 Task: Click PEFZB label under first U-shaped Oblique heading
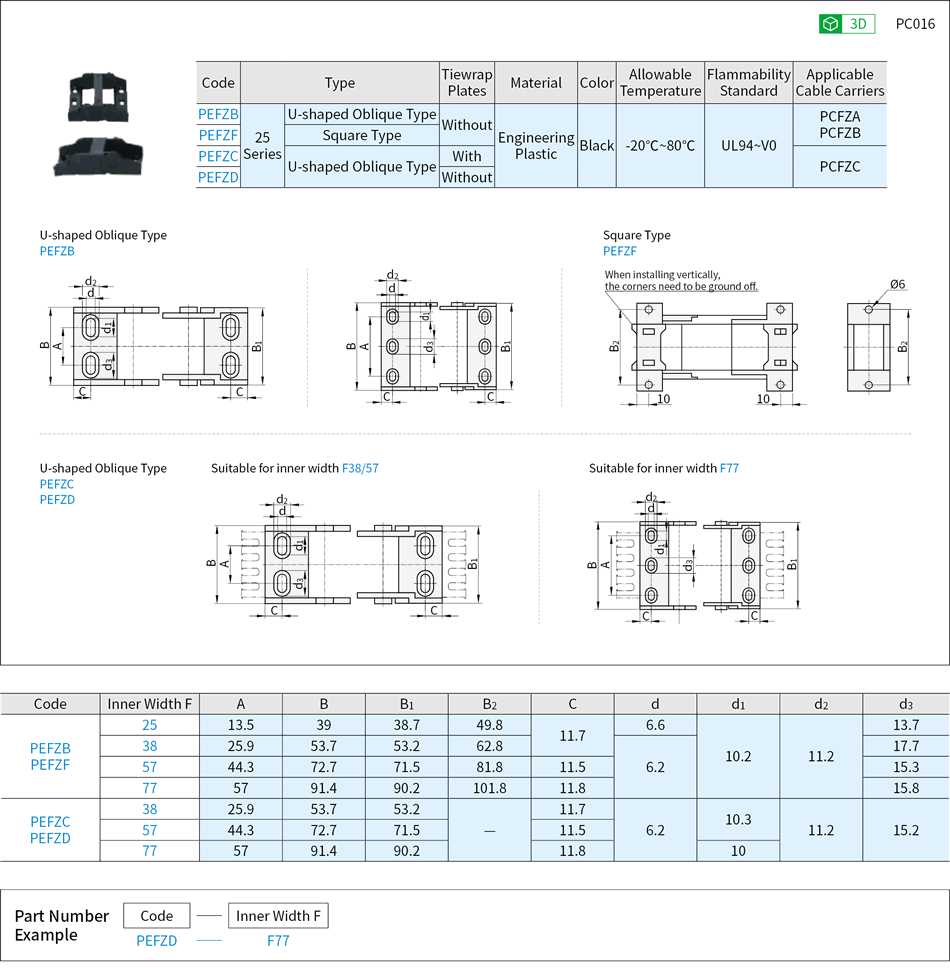click(57, 251)
